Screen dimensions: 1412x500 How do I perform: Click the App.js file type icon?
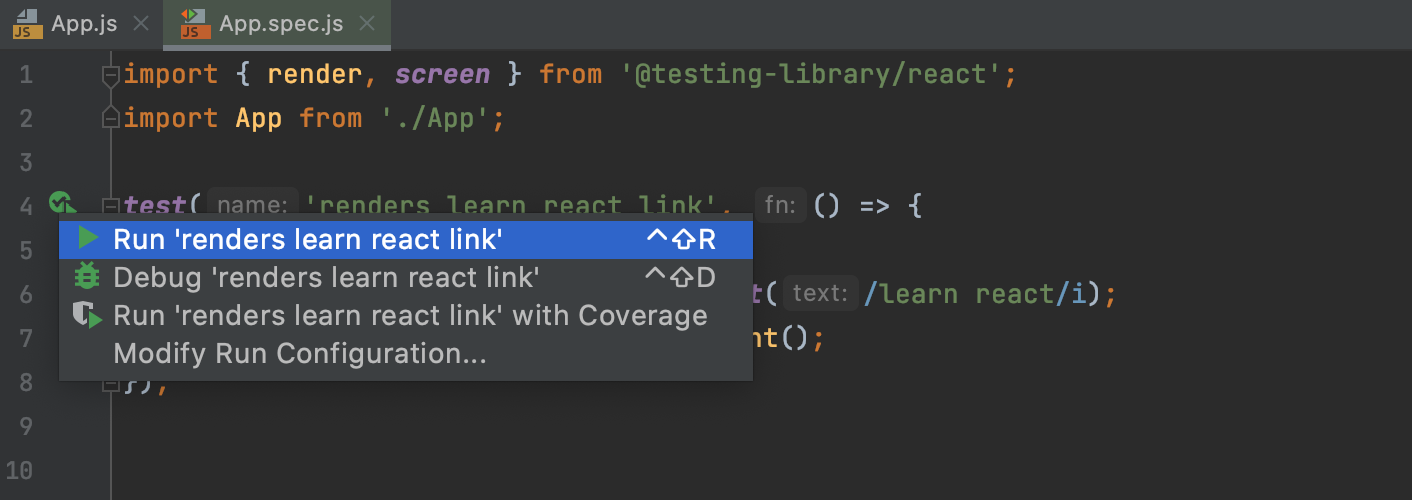[x=27, y=24]
